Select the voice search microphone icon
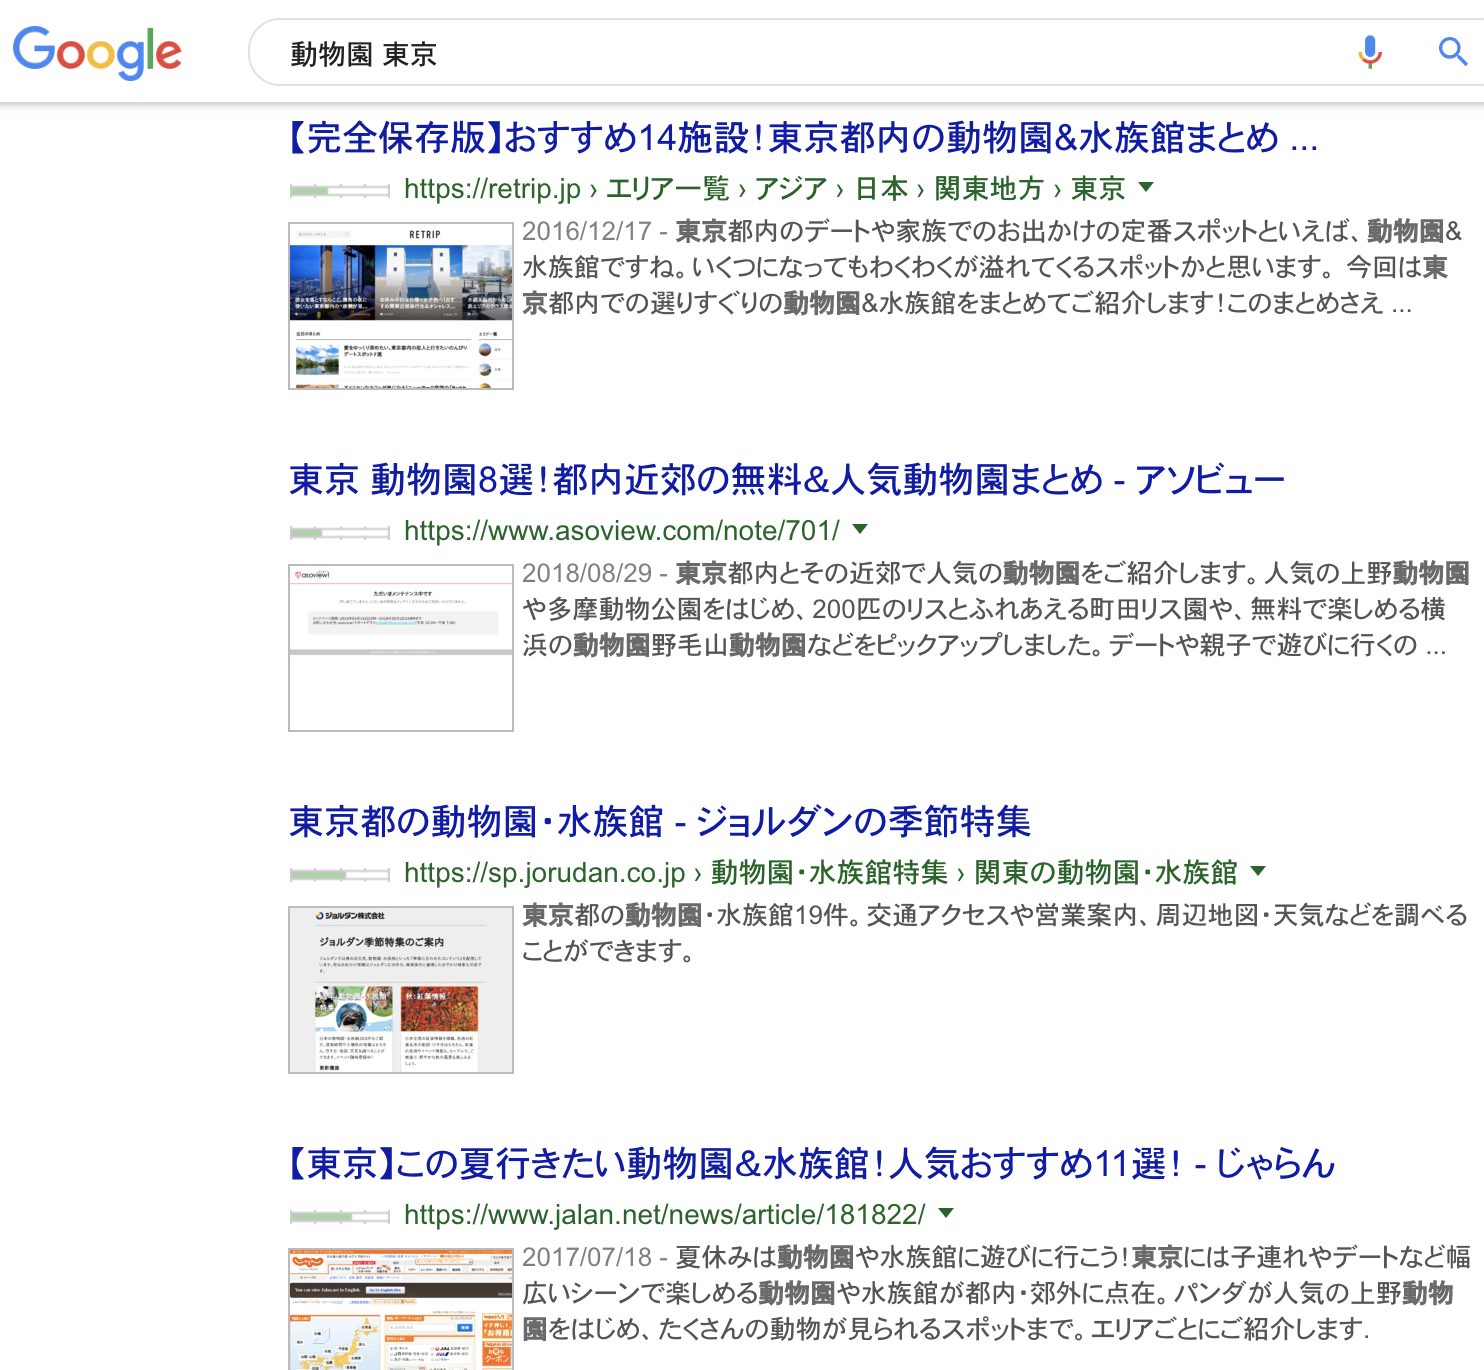The width and height of the screenshot is (1484, 1370). tap(1369, 53)
